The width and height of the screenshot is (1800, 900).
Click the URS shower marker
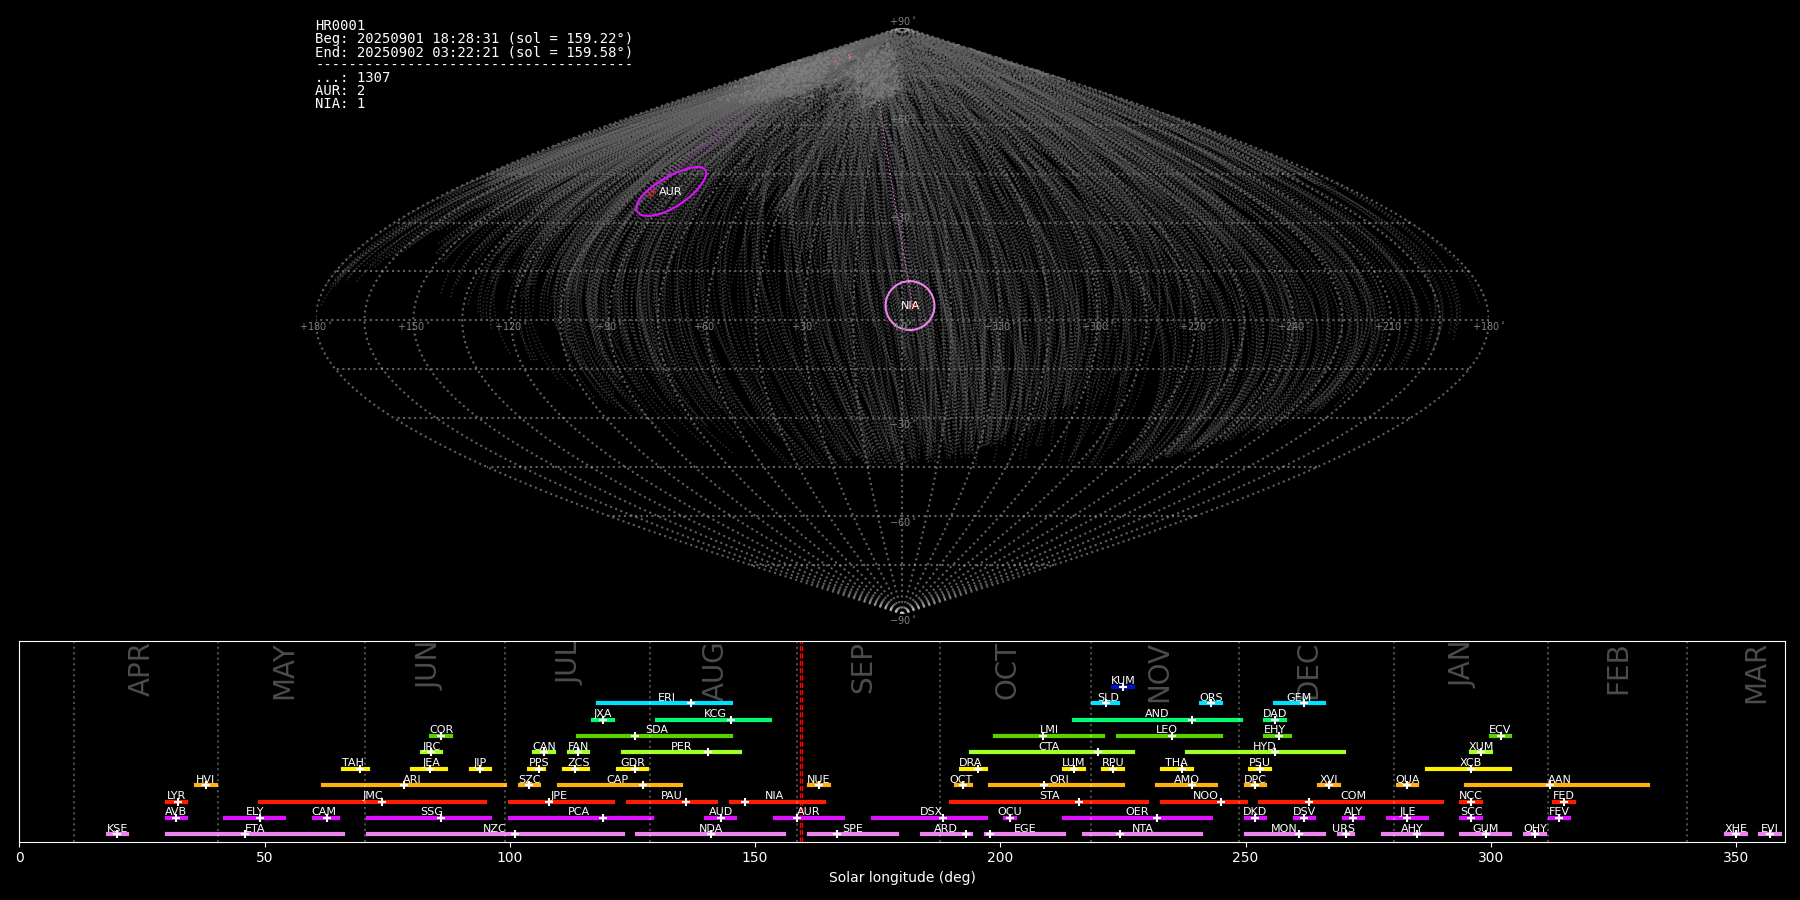[x=1345, y=834]
